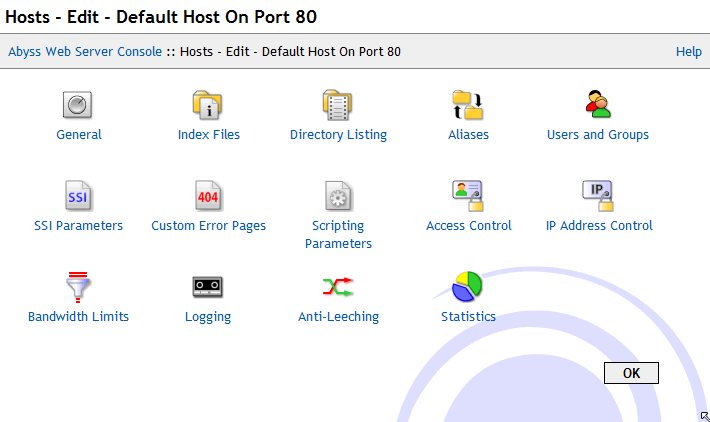Open the Directory Listing folder icon
The width and height of the screenshot is (710, 422).
click(337, 105)
